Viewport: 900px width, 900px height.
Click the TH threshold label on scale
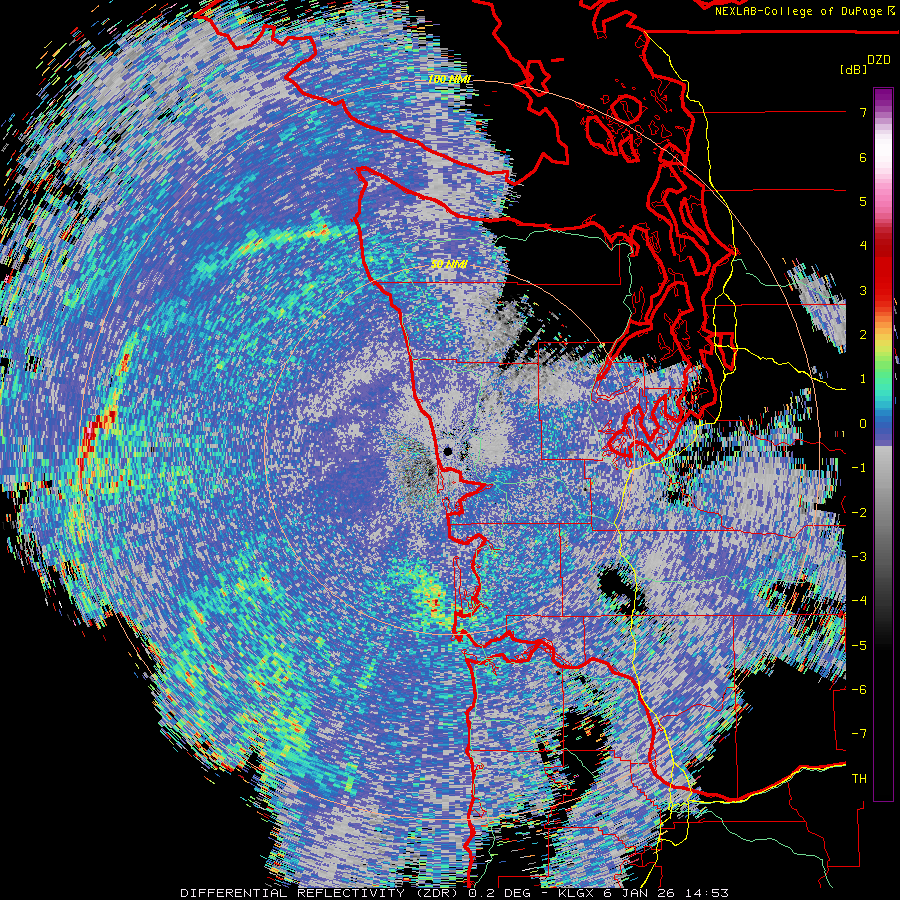[x=859, y=778]
